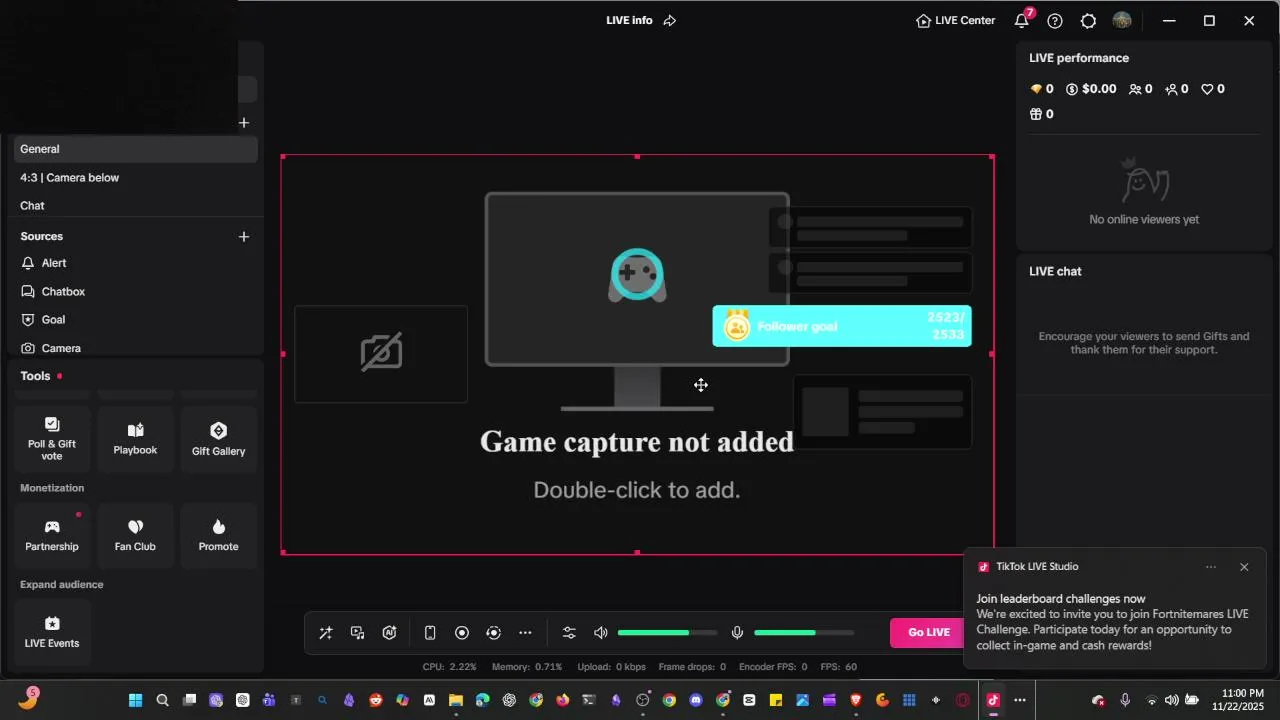This screenshot has height=720, width=1280.
Task: Add a new scene with the plus icon
Action: click(243, 123)
